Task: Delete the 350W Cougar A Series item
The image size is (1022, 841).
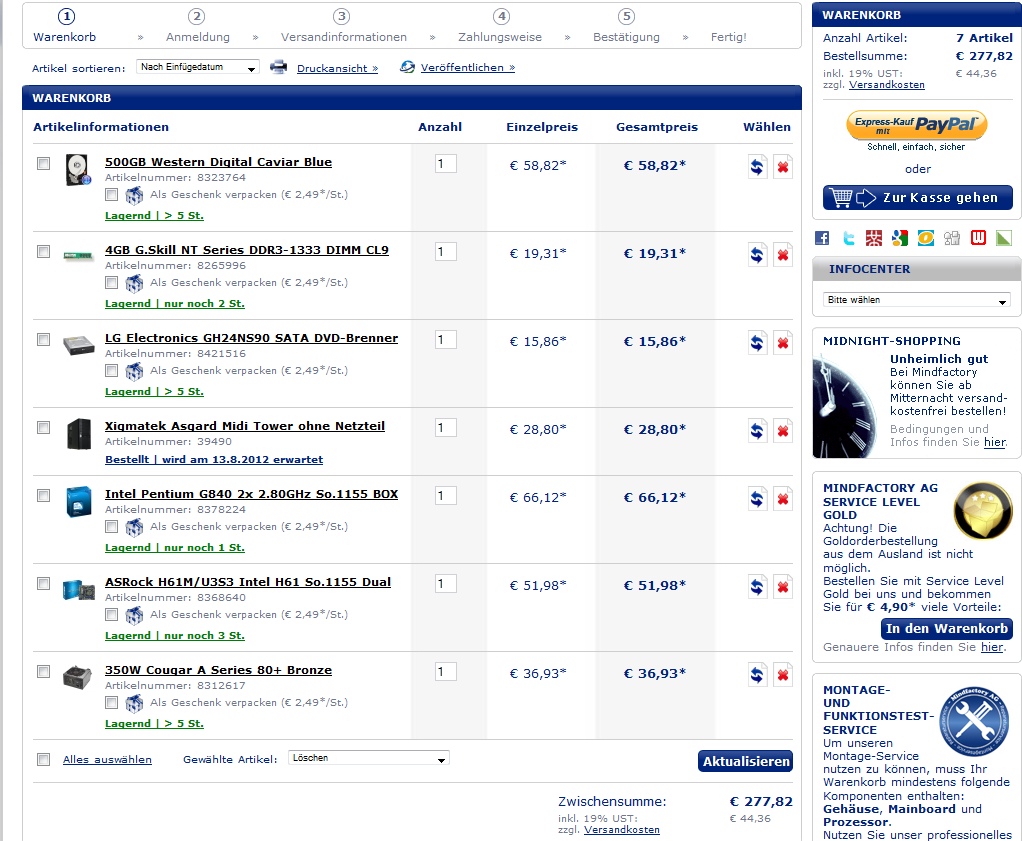Action: click(783, 675)
